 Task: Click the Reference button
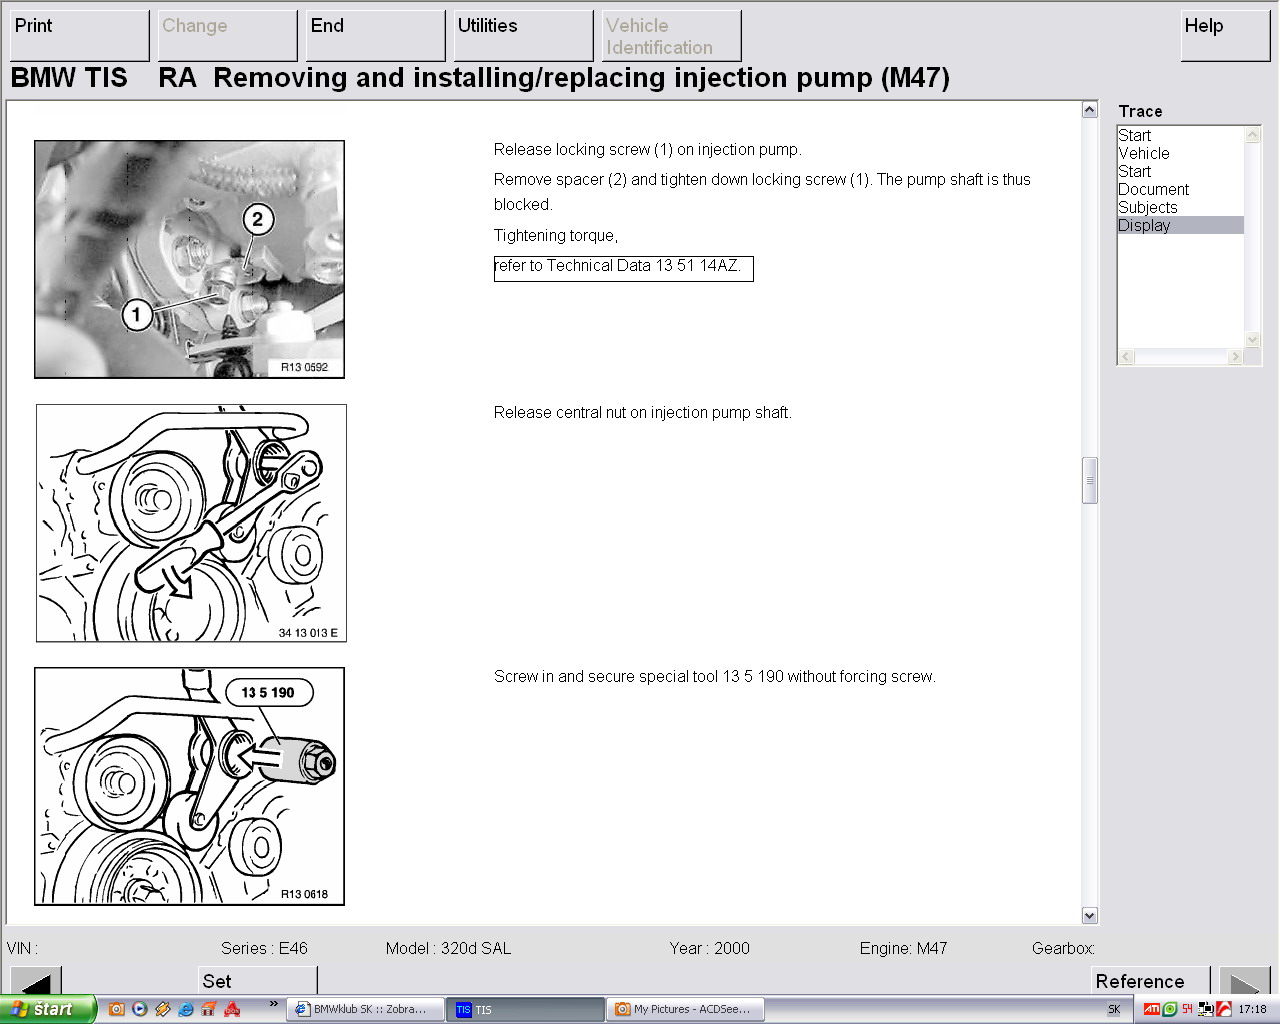coord(1151,981)
